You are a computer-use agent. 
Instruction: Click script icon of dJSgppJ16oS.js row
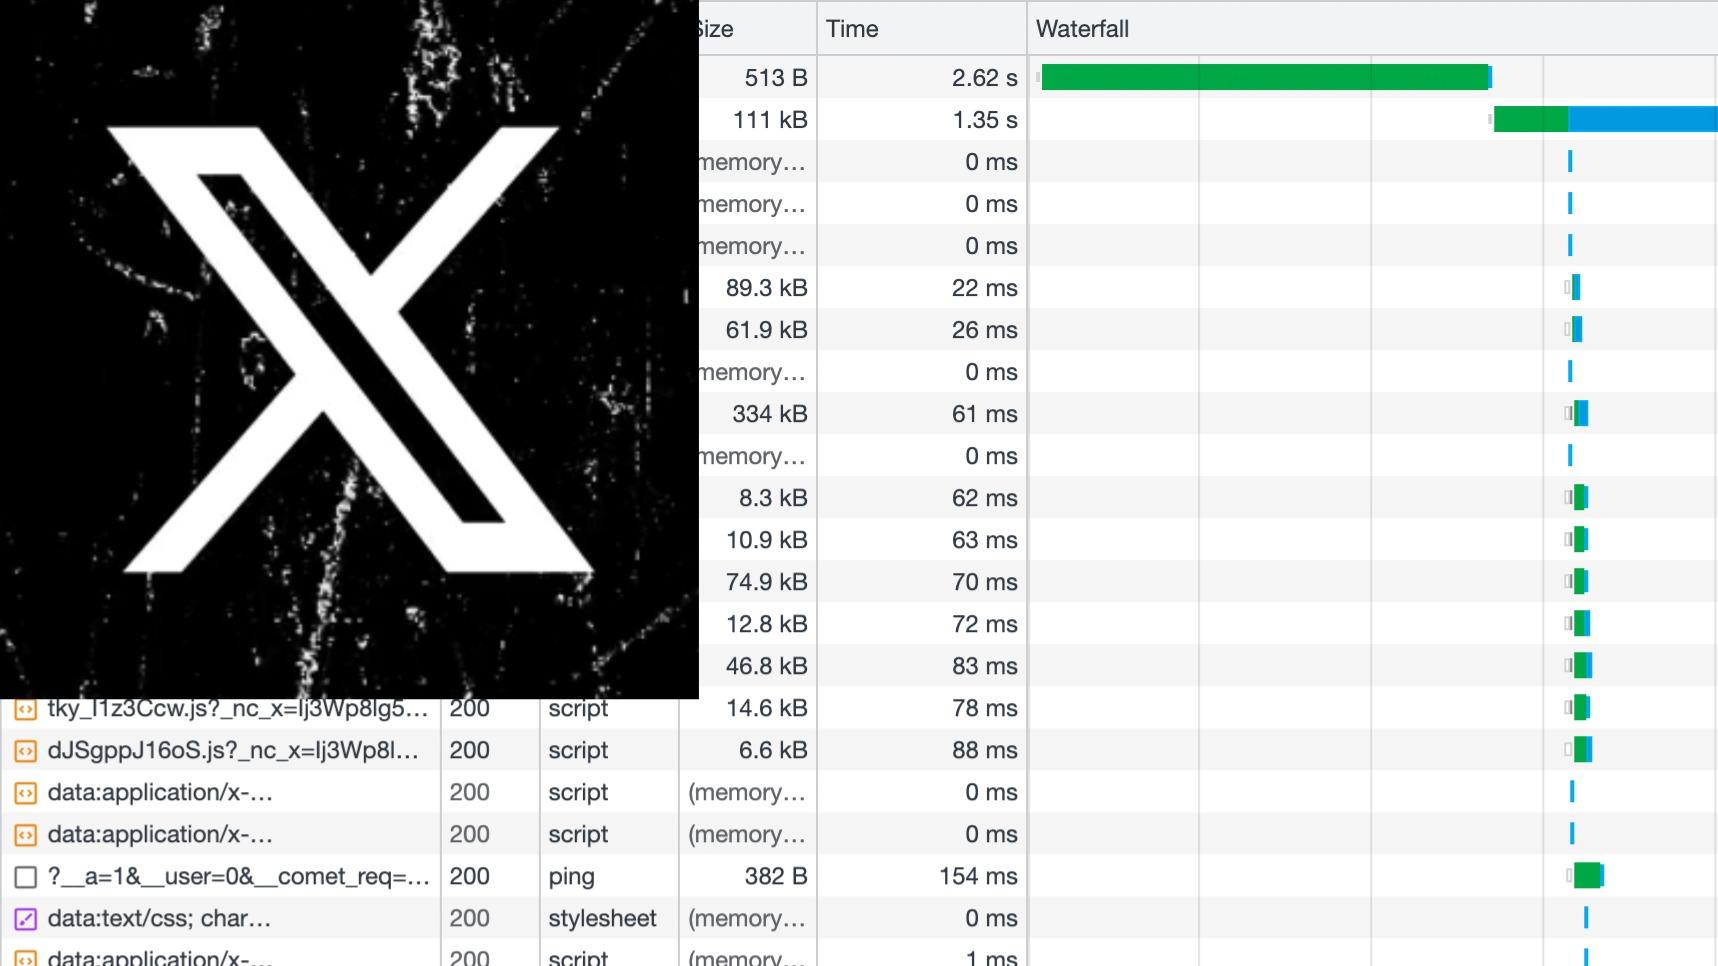(x=25, y=751)
